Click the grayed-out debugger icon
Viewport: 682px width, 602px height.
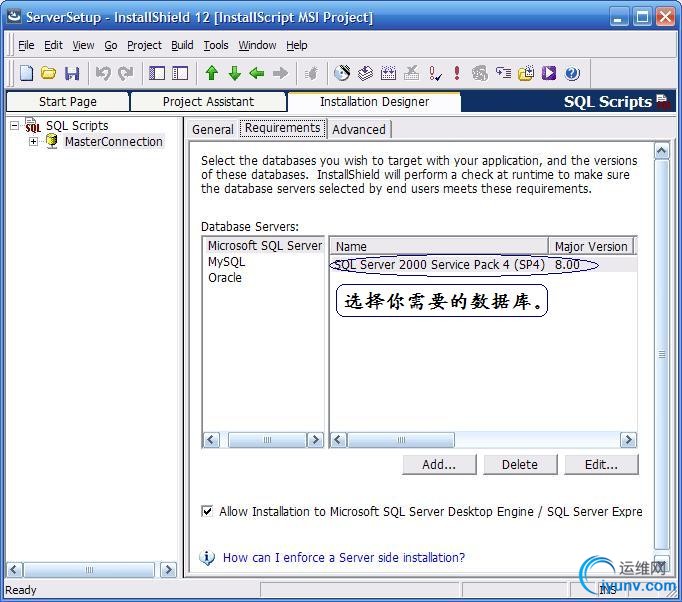click(x=480, y=73)
